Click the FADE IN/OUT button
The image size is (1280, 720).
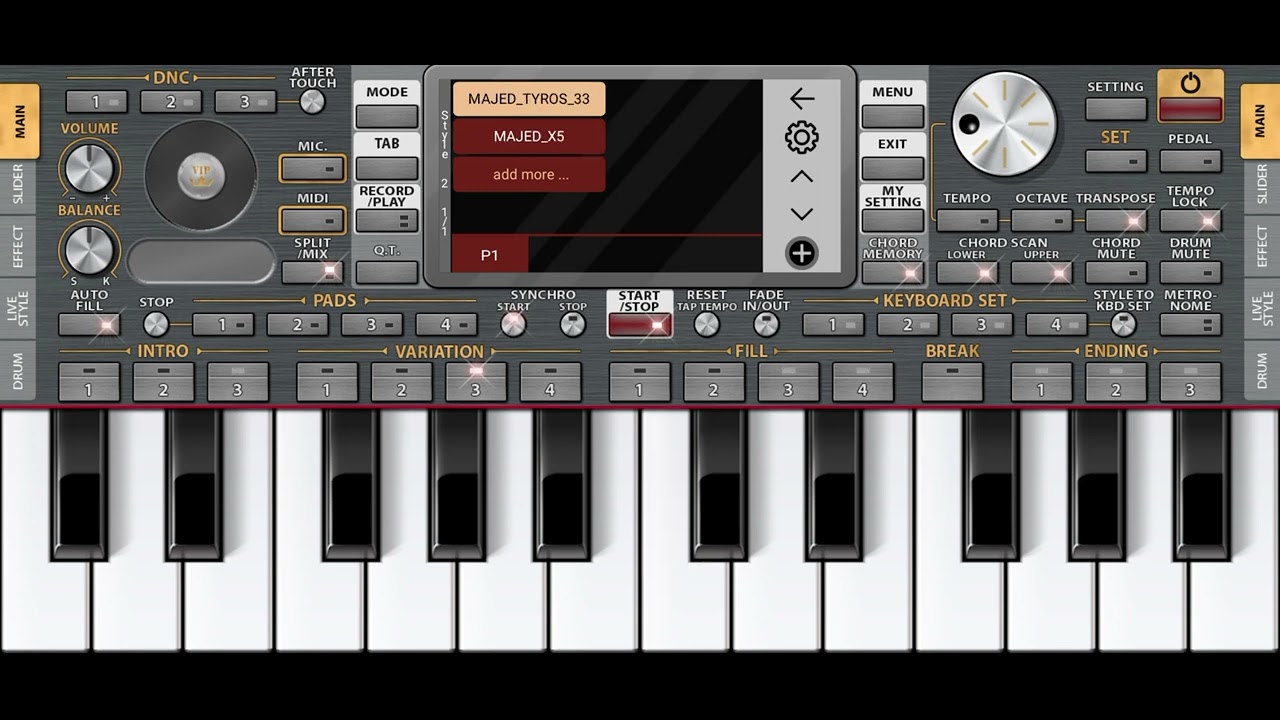pos(766,324)
